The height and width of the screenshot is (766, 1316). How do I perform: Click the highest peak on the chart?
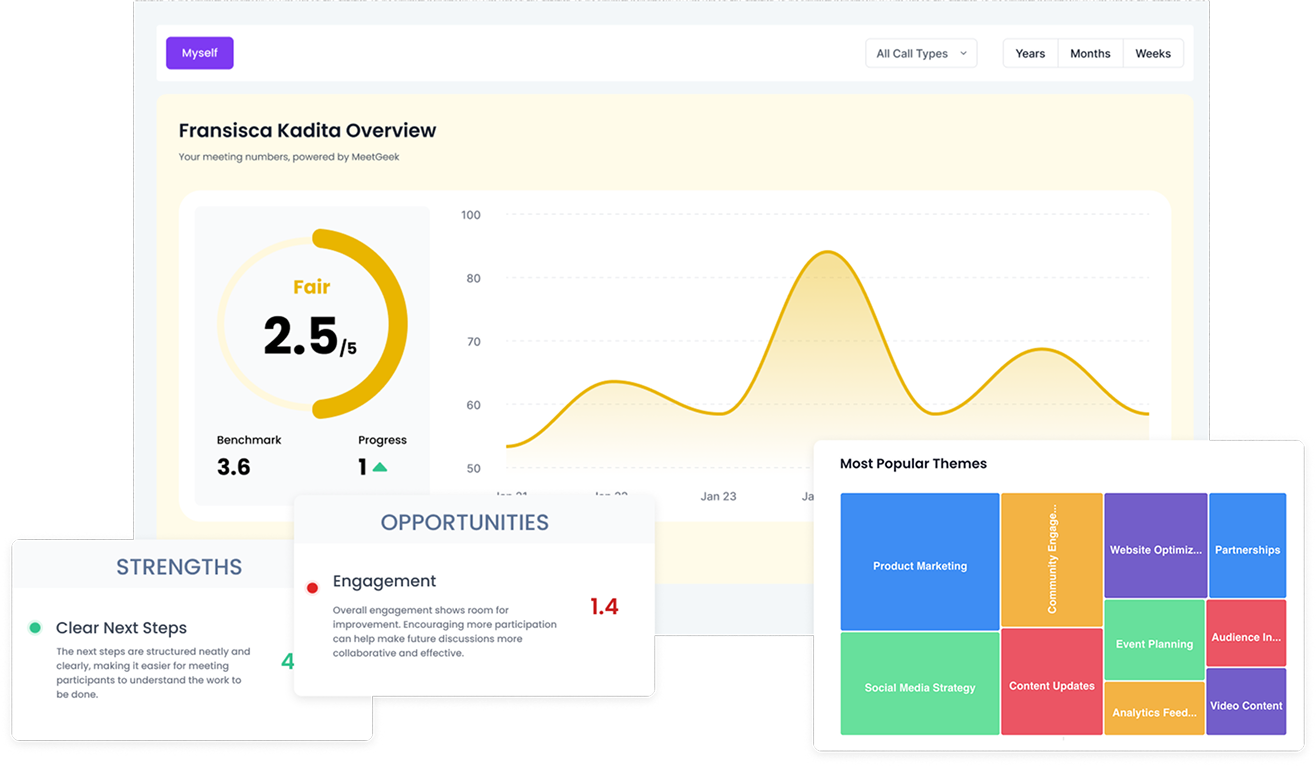pyautogui.click(x=828, y=252)
